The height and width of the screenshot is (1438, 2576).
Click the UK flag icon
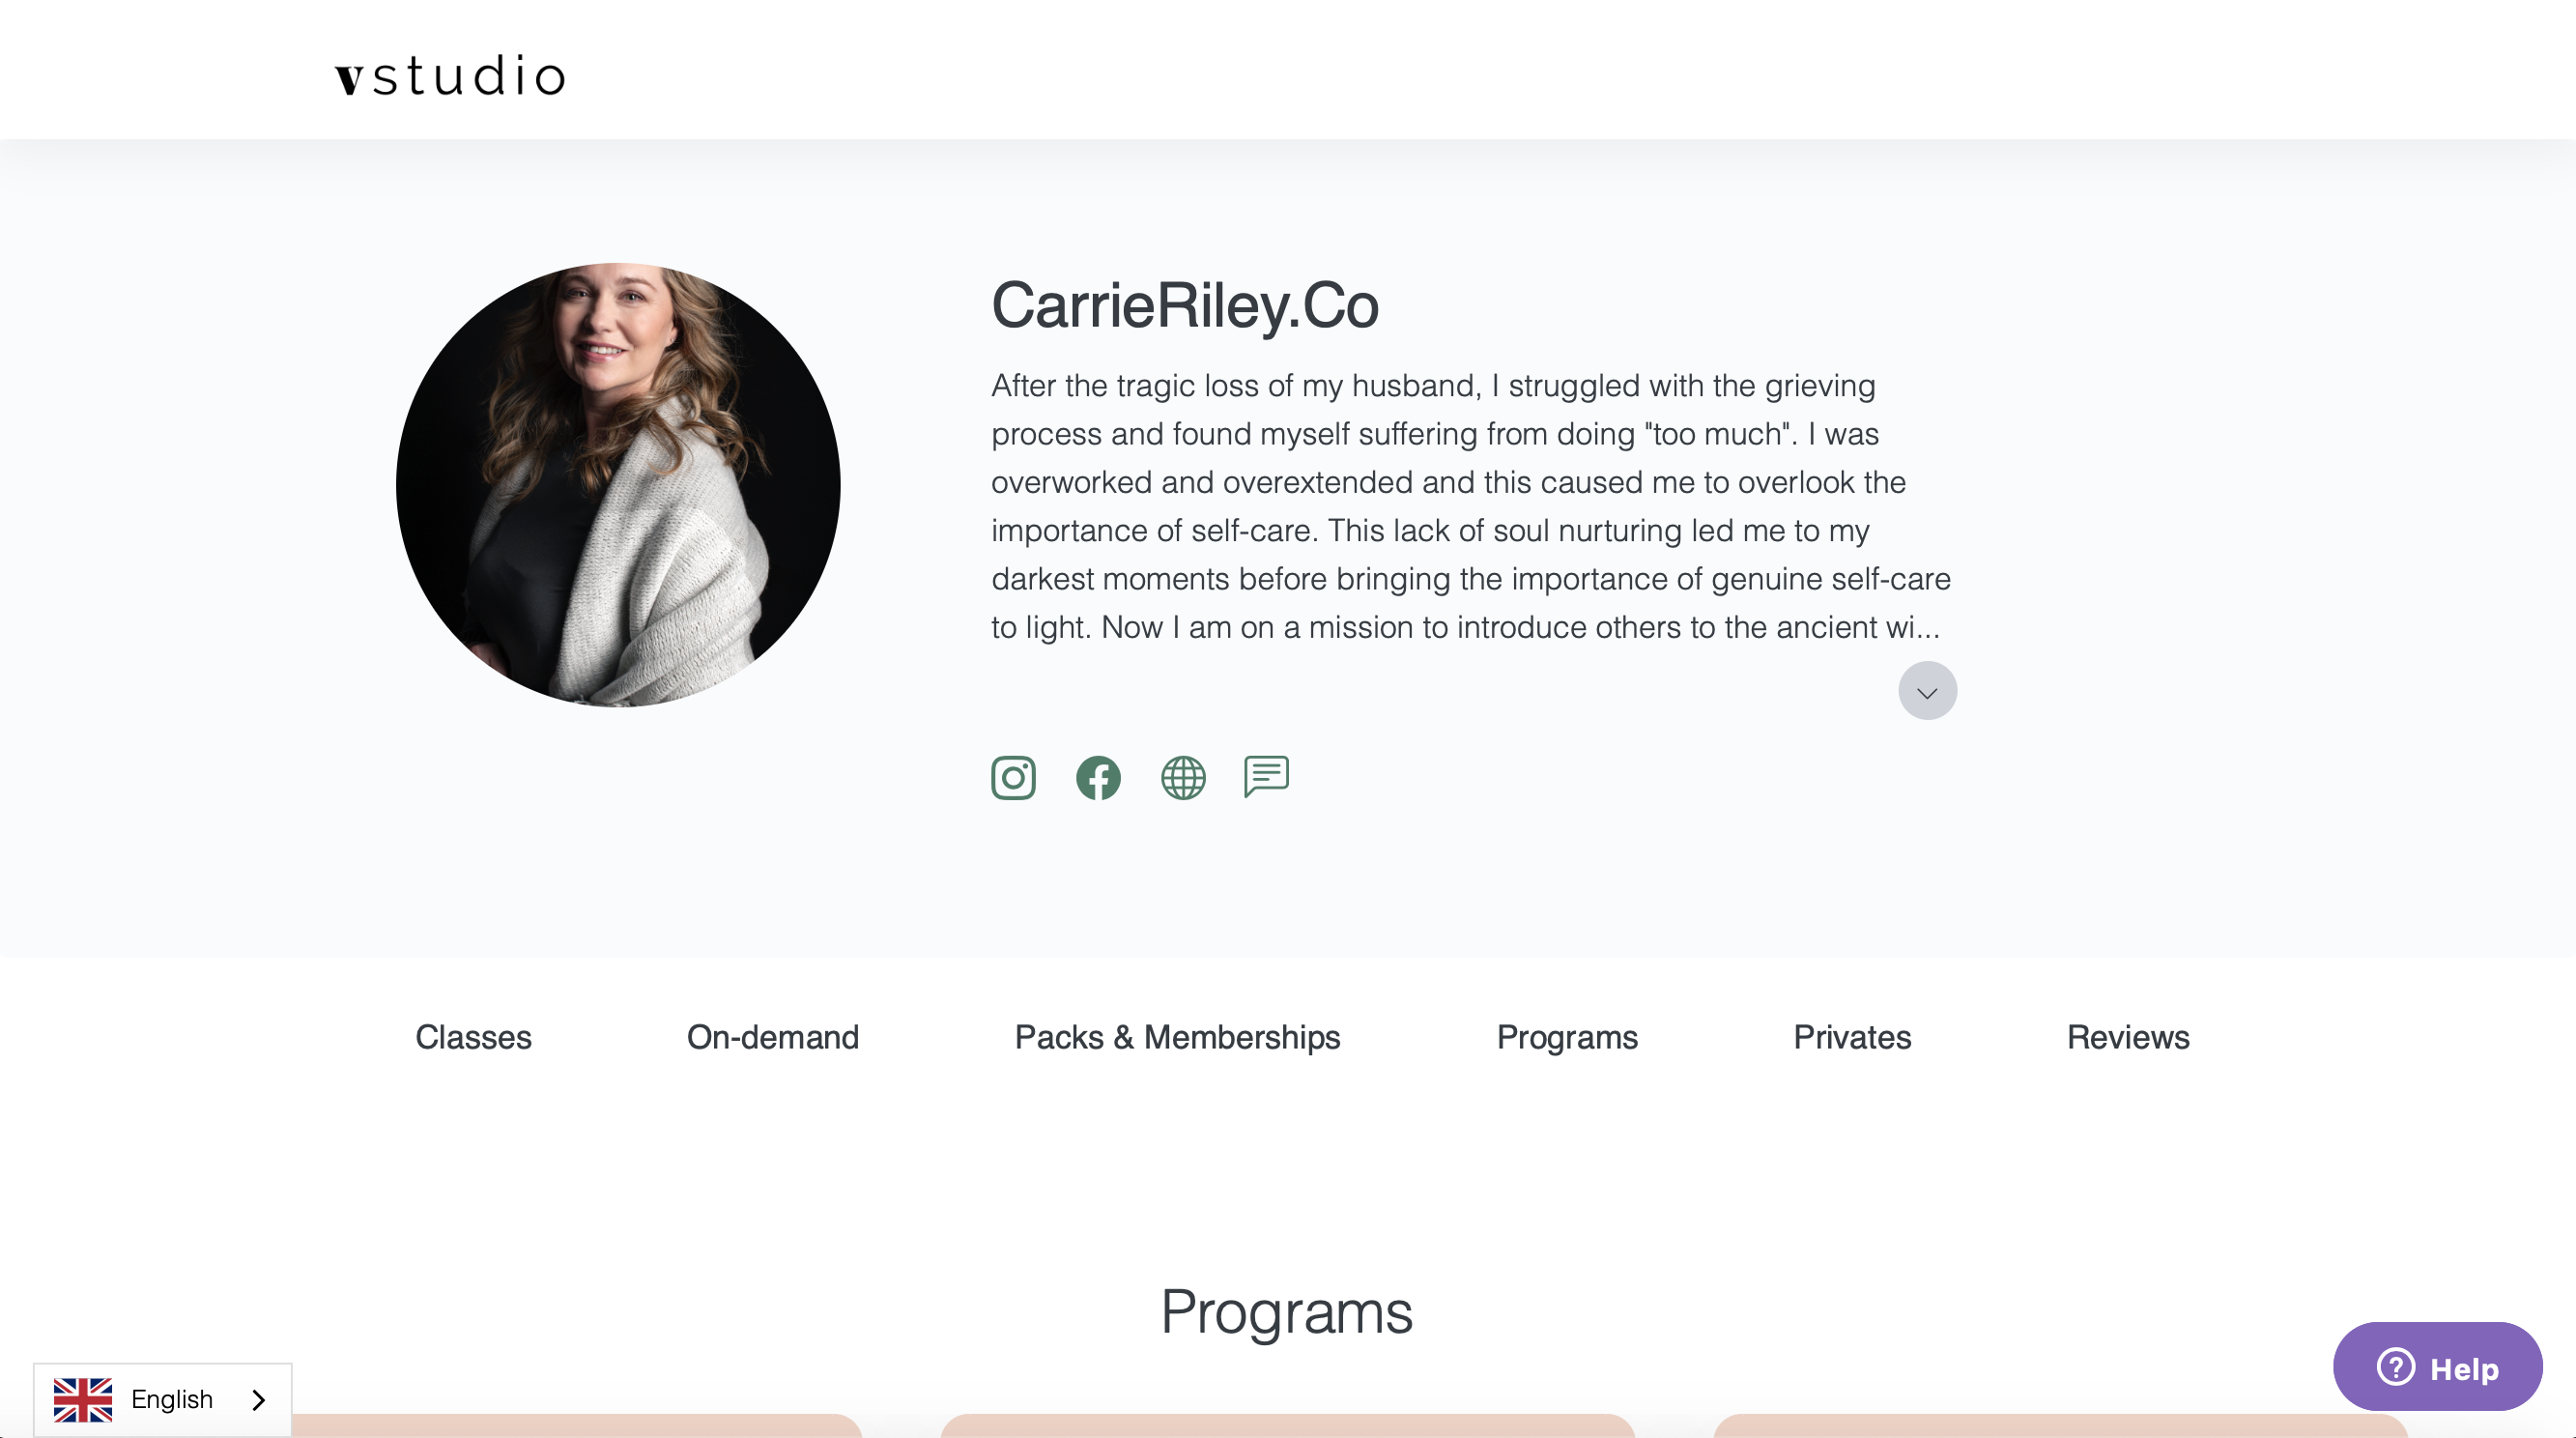(83, 1399)
